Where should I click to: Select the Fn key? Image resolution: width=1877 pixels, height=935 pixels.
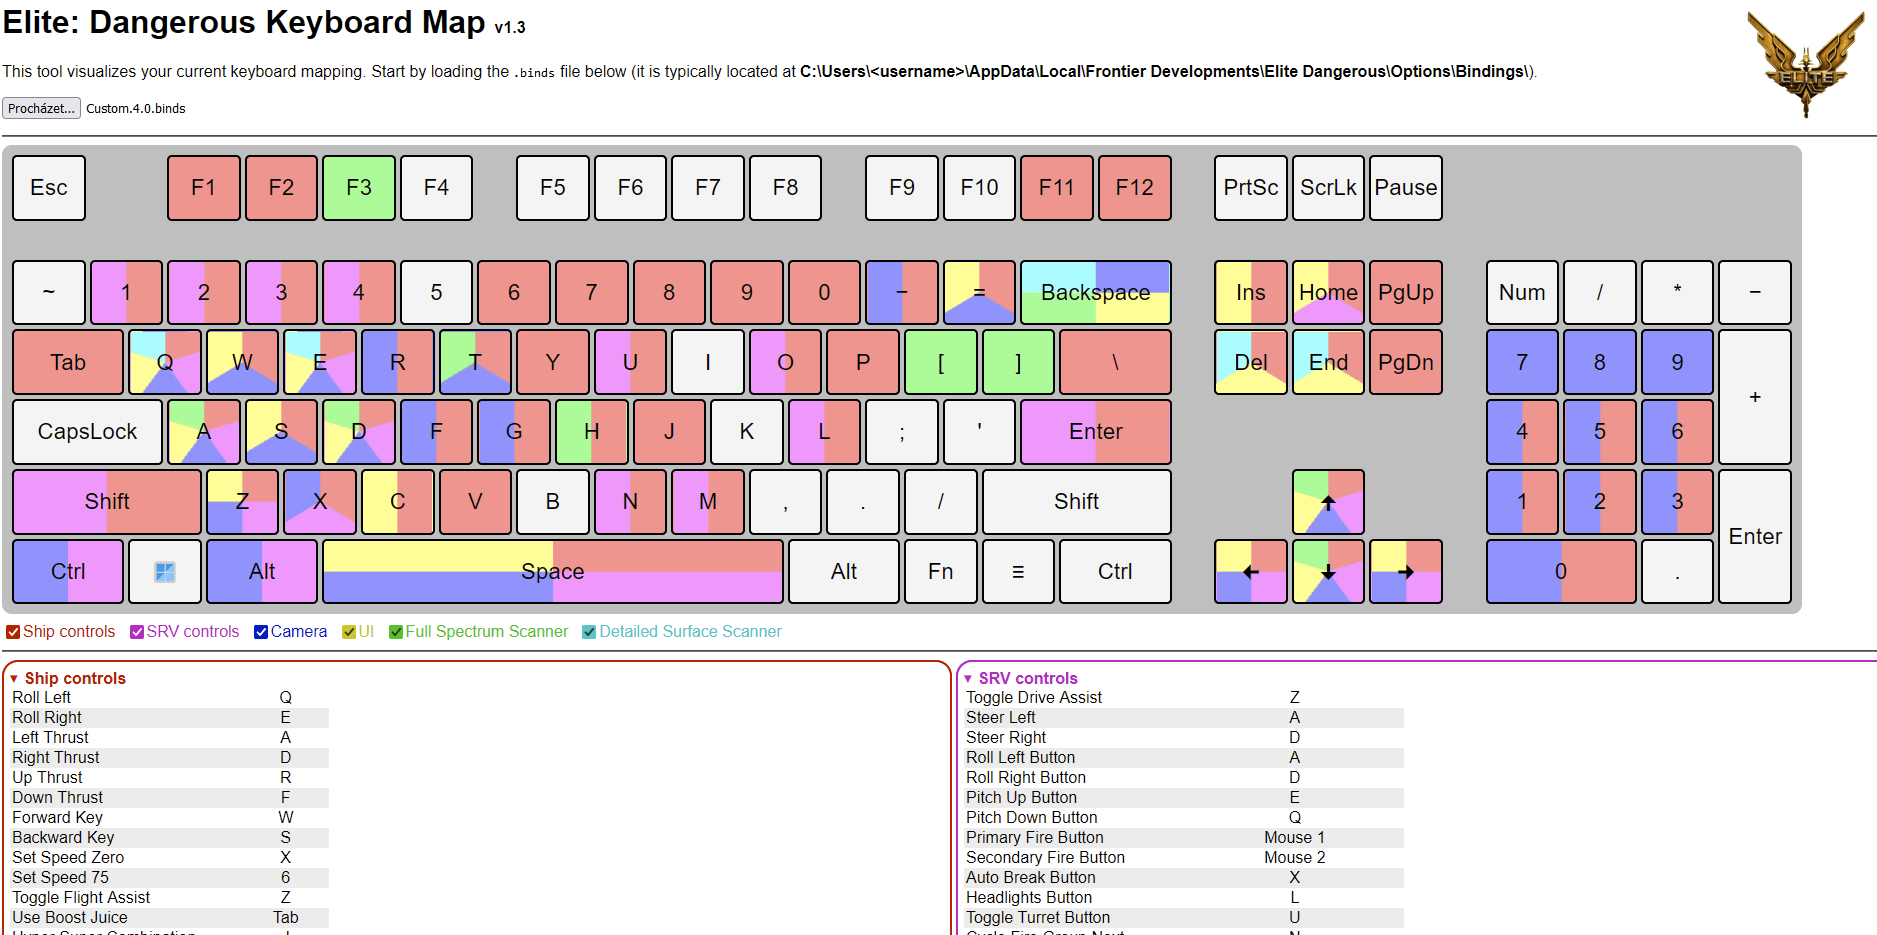click(x=940, y=571)
